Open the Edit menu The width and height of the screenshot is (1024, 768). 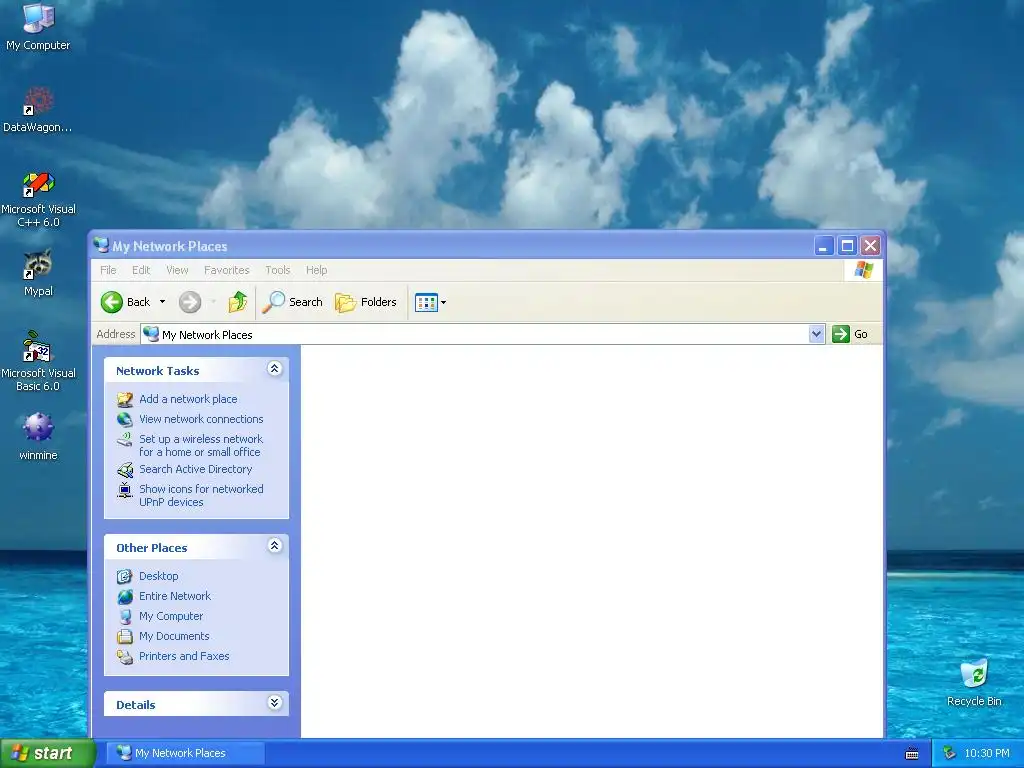(141, 270)
